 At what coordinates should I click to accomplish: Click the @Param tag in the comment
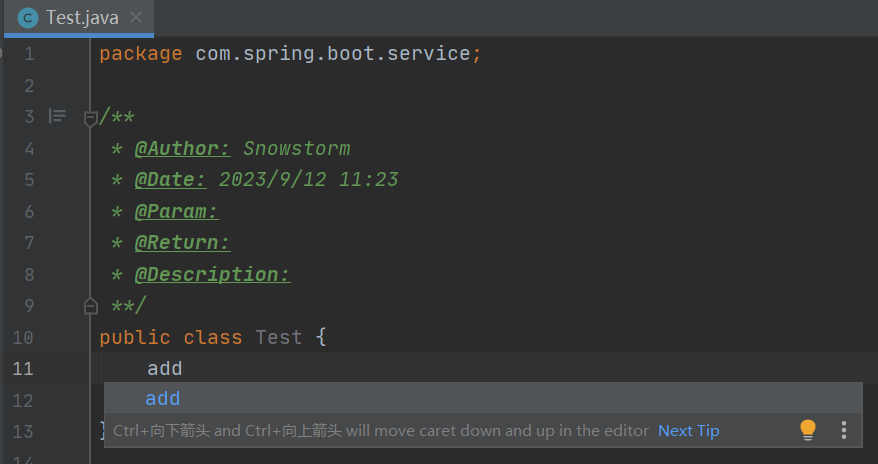(176, 212)
